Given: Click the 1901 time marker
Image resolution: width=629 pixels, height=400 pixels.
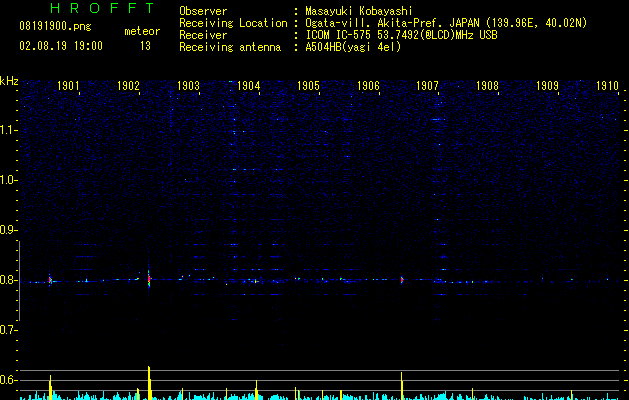Looking at the screenshot, I should point(68,85).
